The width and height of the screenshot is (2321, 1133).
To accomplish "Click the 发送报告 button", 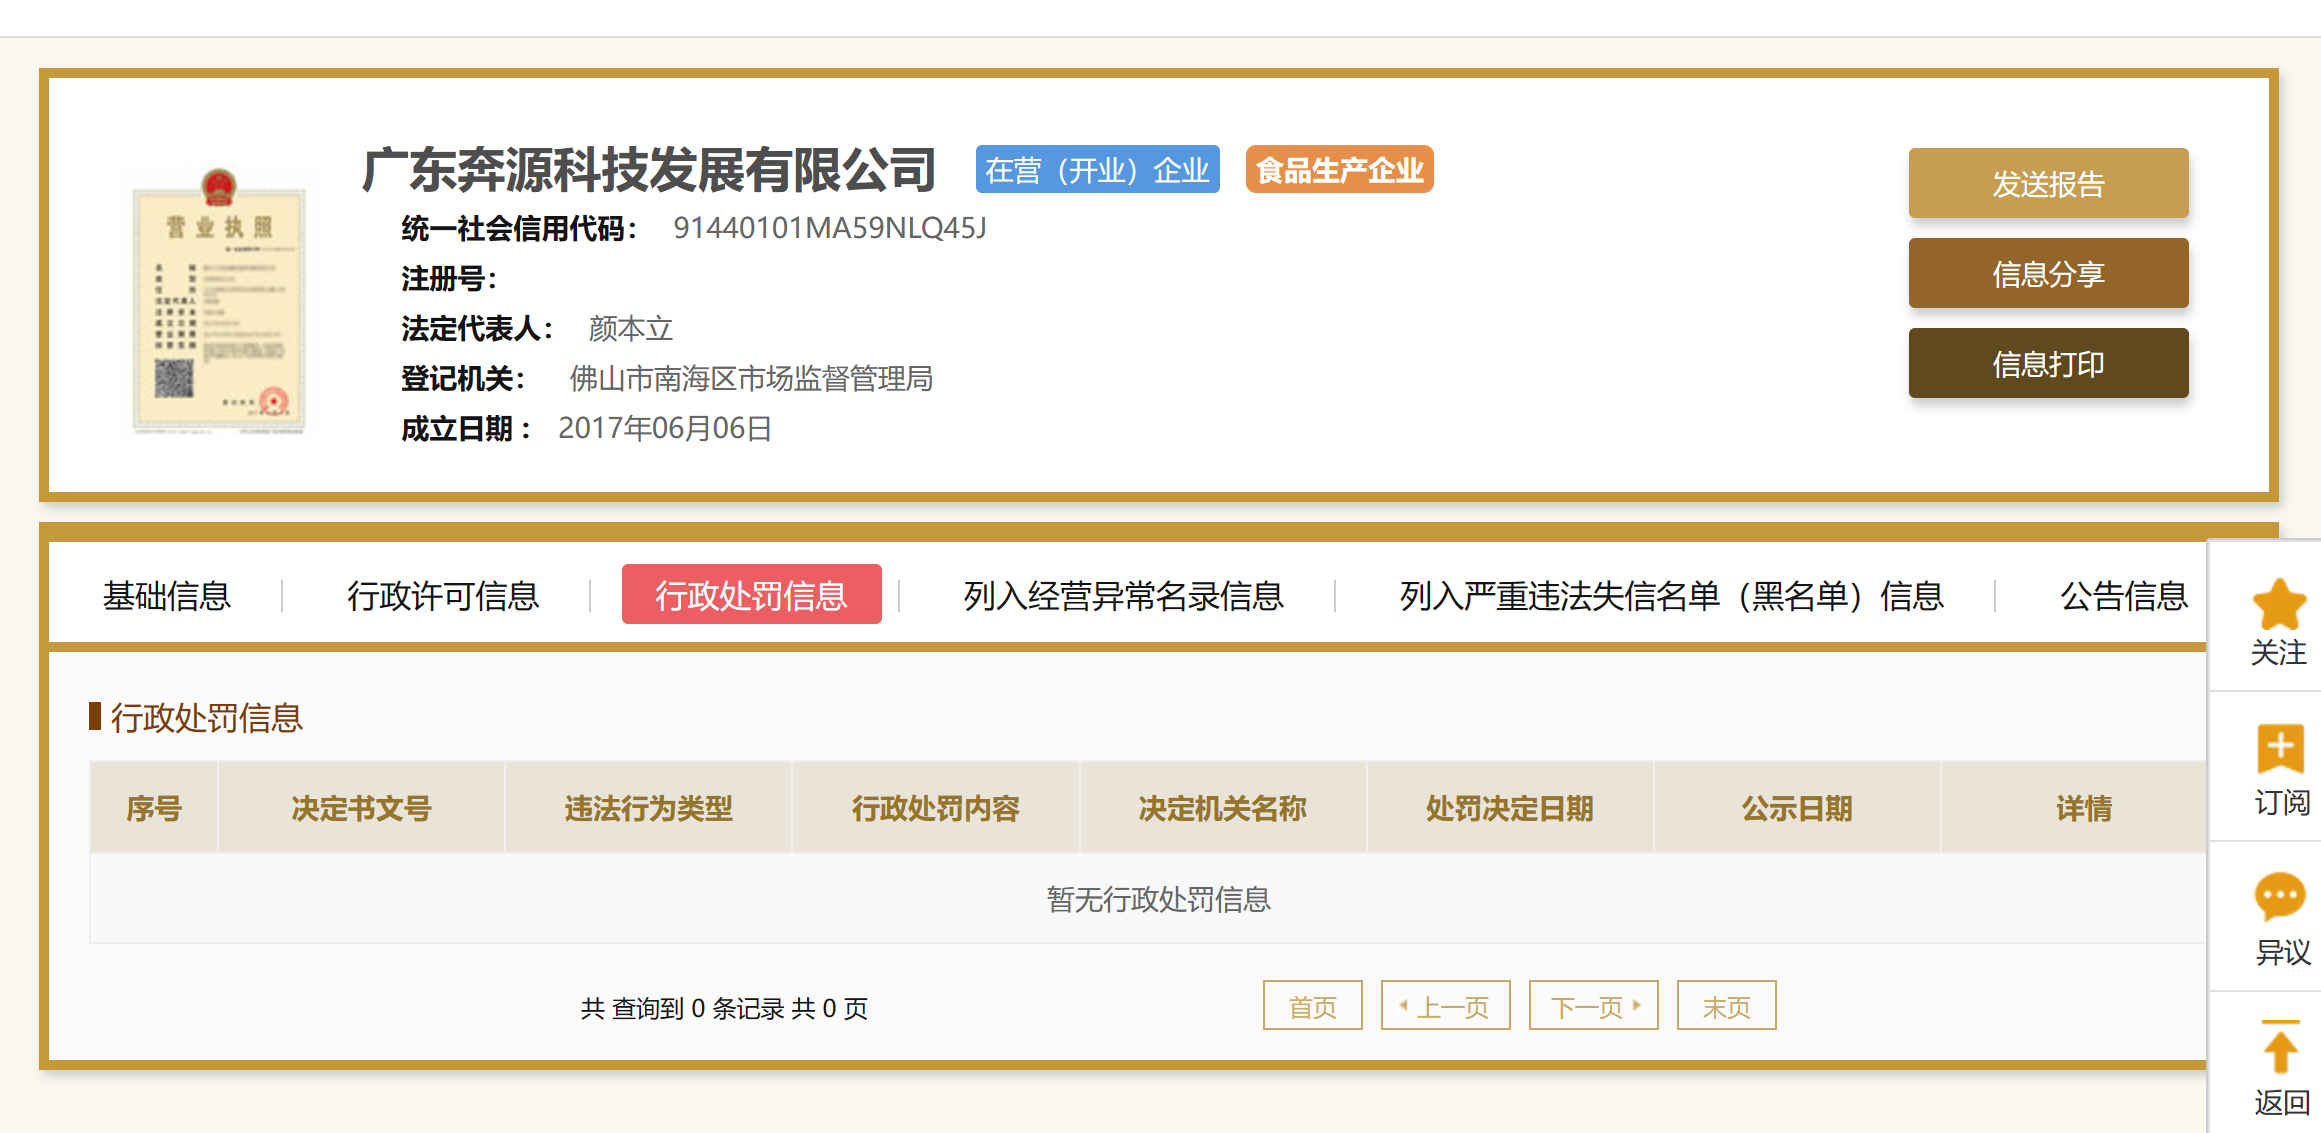I will coord(2048,183).
